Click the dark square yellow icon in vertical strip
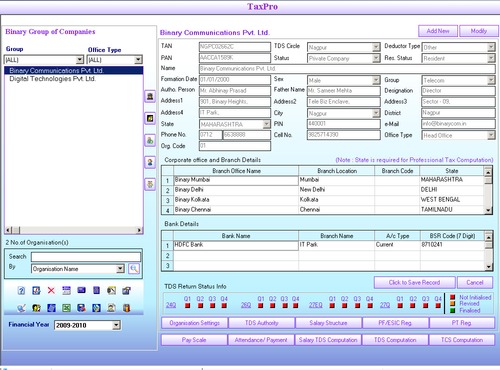This screenshot has width=500, height=370. click(150, 118)
